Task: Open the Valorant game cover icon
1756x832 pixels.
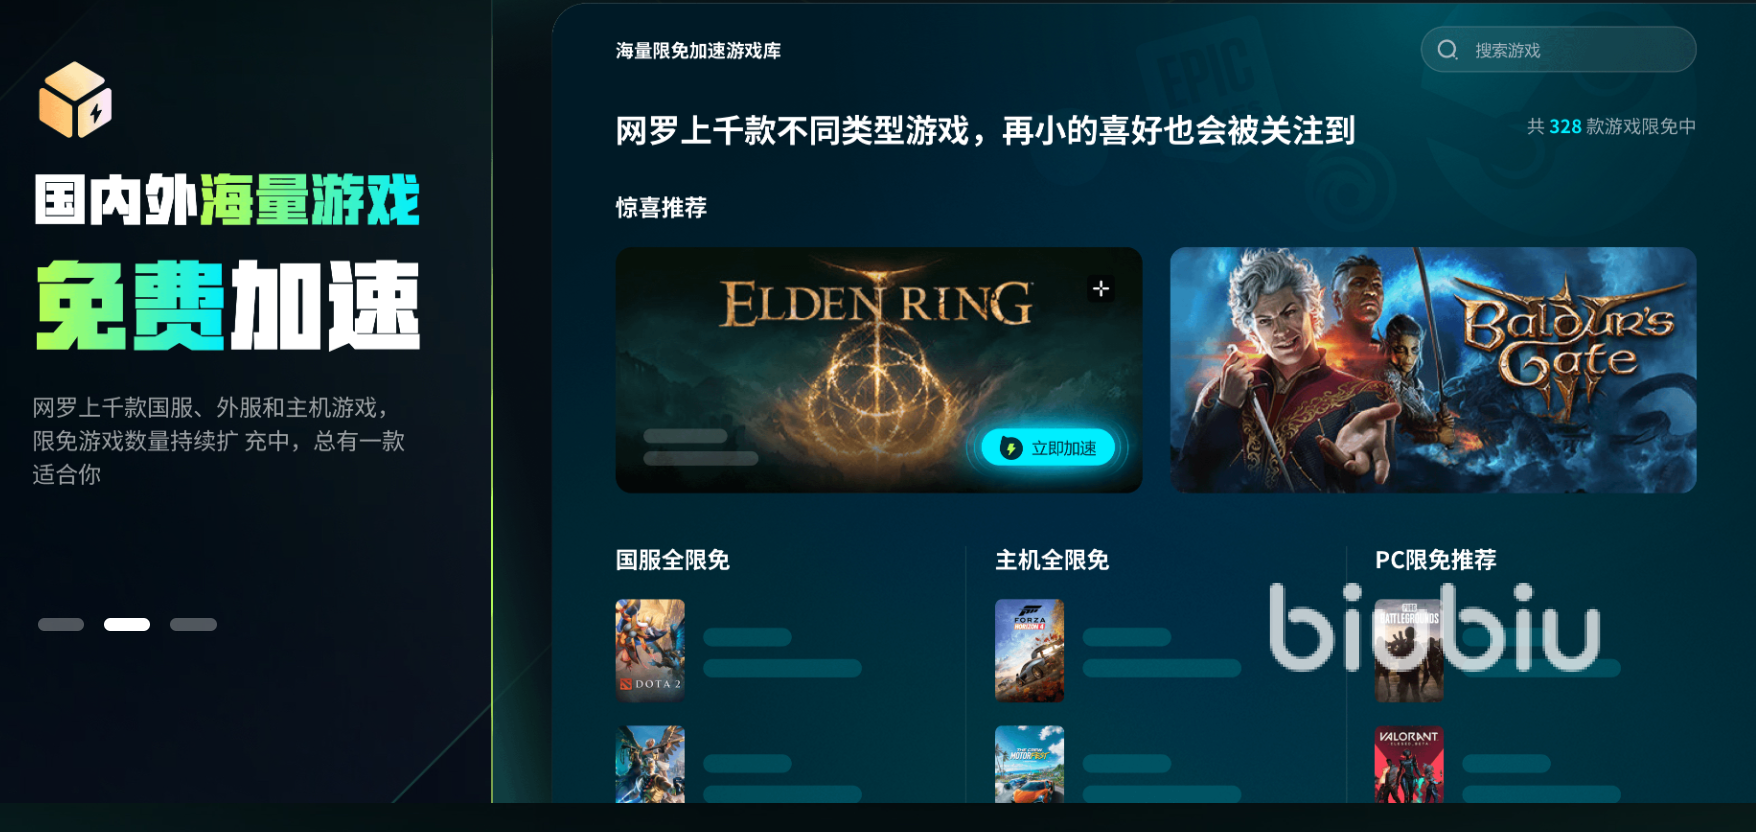Action: click(1409, 765)
